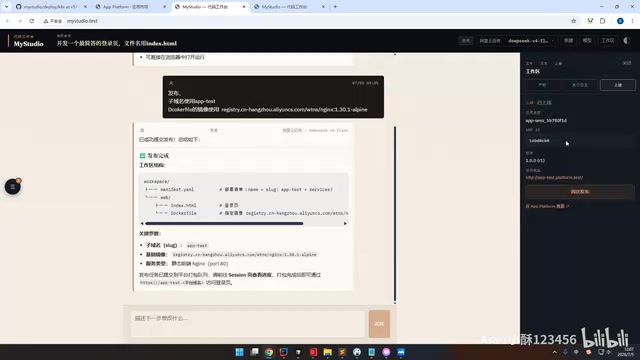Open File Explorer from the taskbar

pyautogui.click(x=327, y=352)
